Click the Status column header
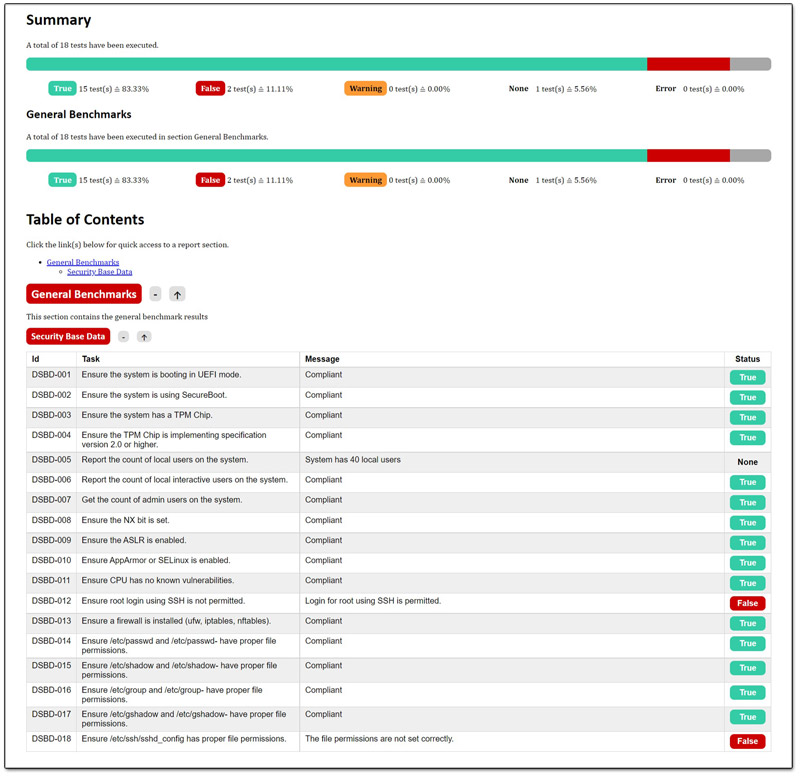 (x=747, y=359)
